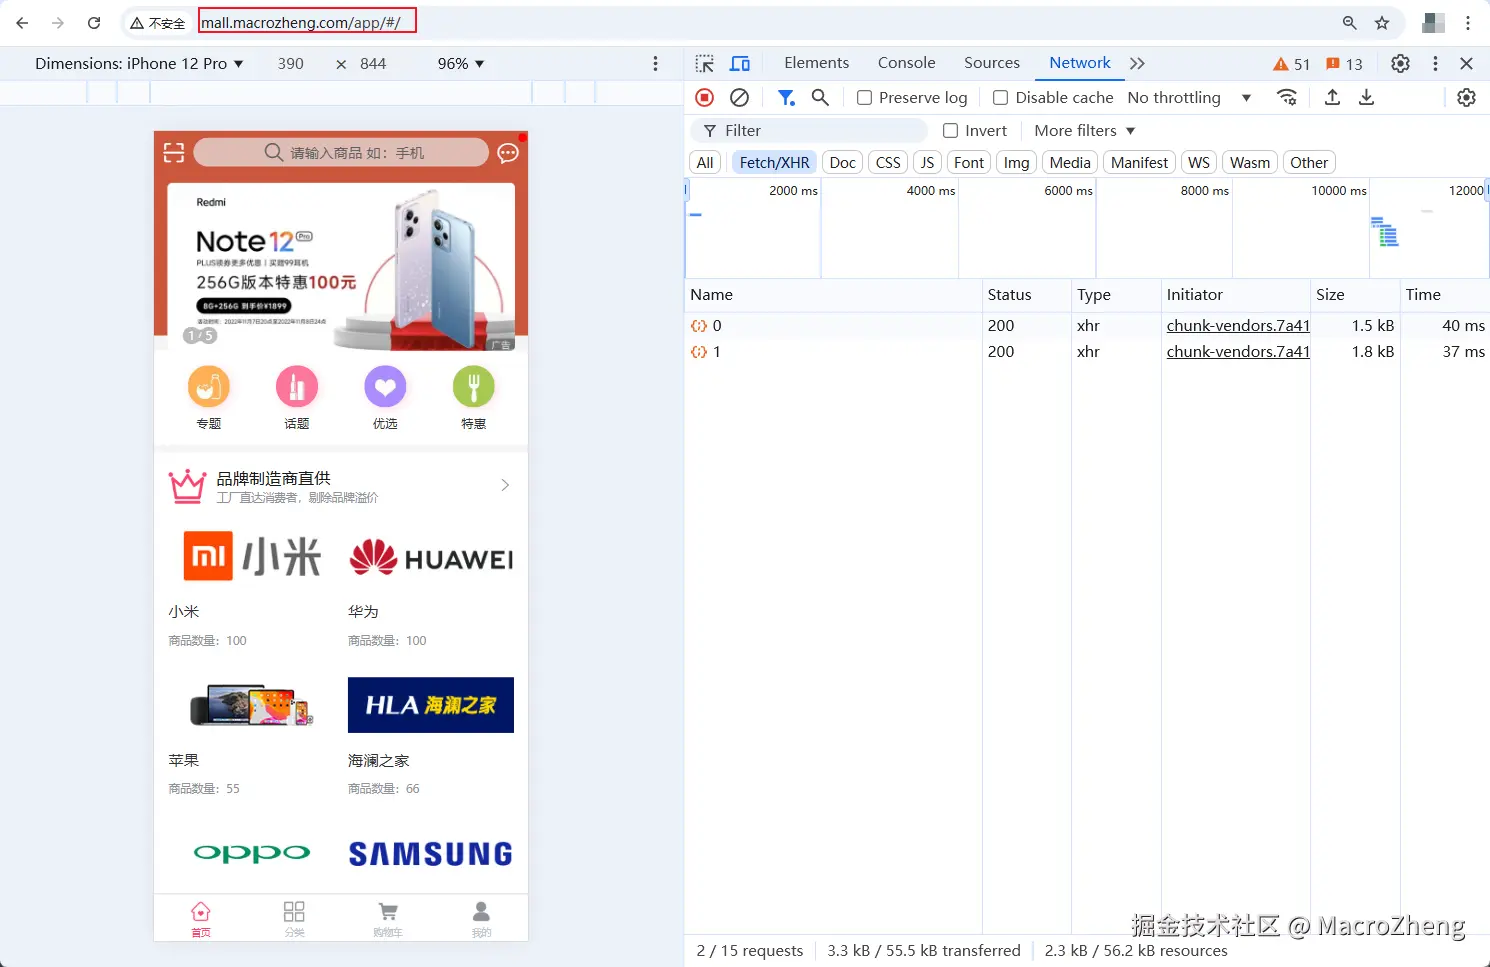Toggle the Doc request filter
Image resolution: width=1490 pixels, height=967 pixels.
(843, 162)
